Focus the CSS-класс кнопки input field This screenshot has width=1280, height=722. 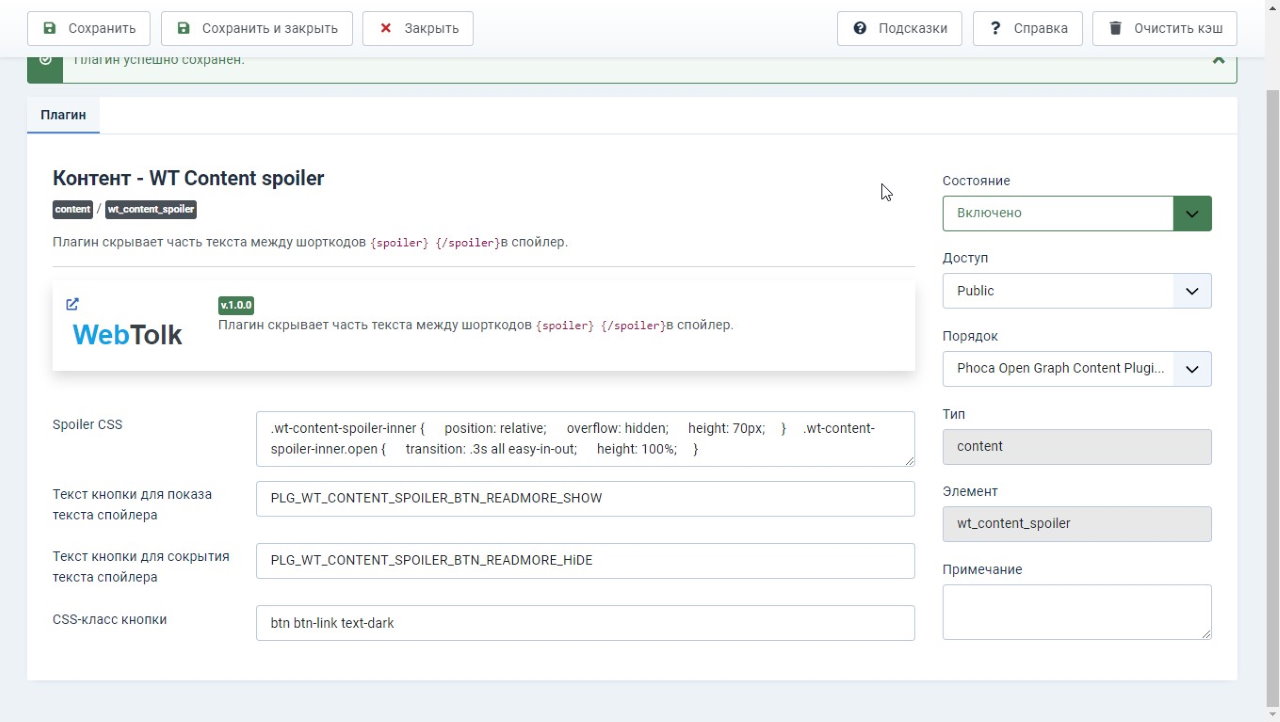pyautogui.click(x=585, y=623)
